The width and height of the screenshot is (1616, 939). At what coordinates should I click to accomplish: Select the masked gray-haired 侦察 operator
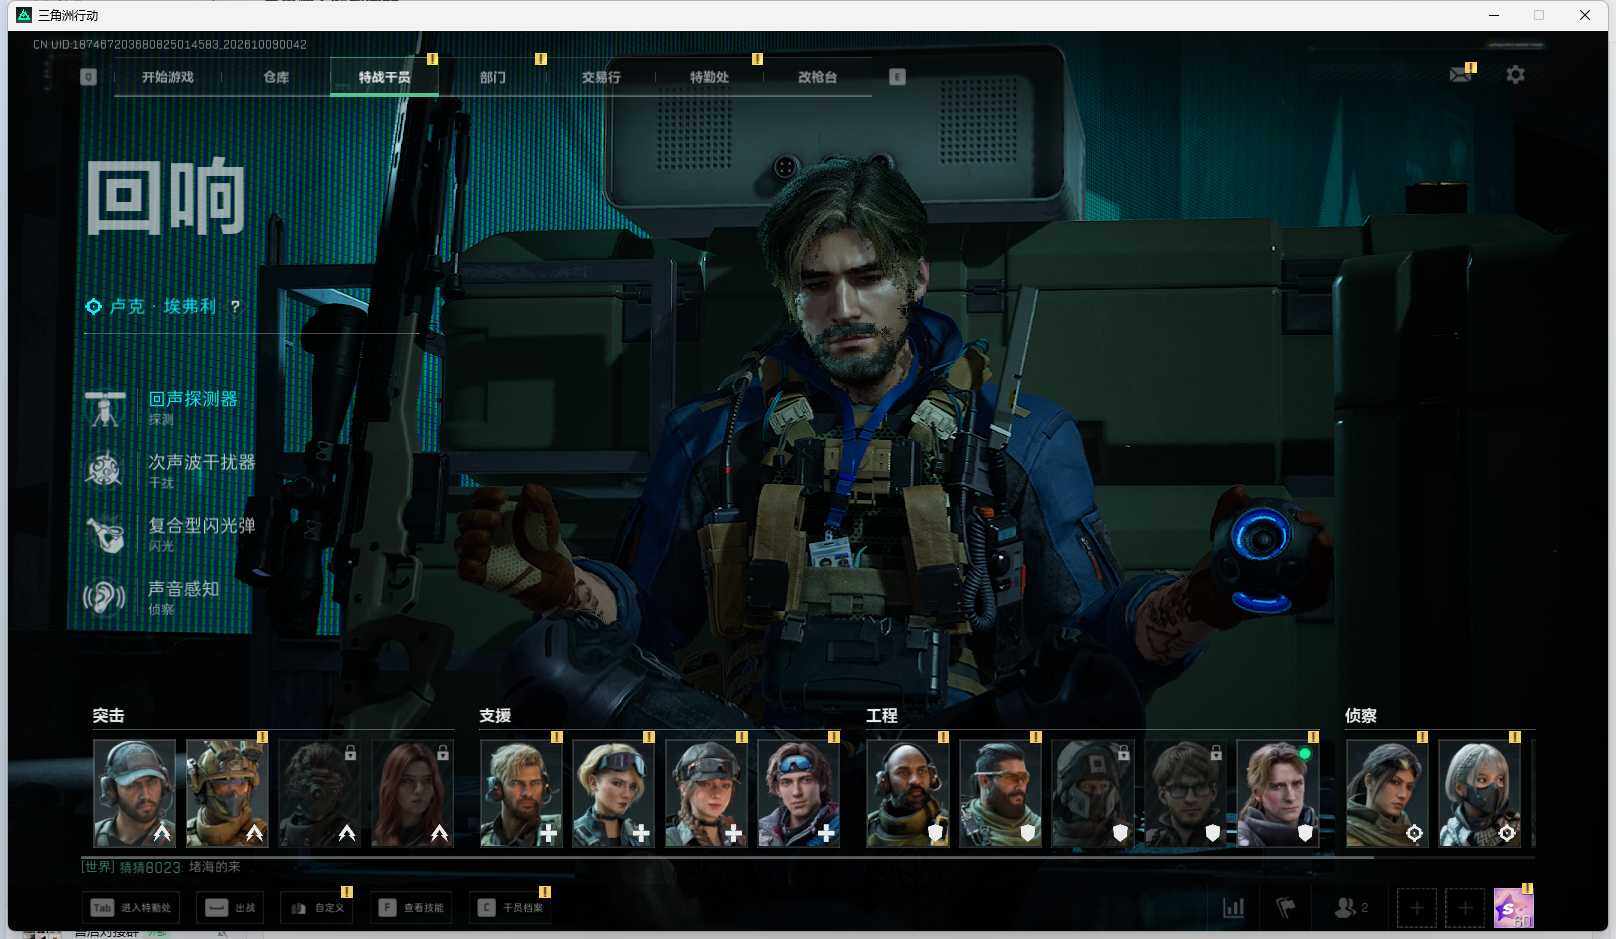(x=1480, y=793)
